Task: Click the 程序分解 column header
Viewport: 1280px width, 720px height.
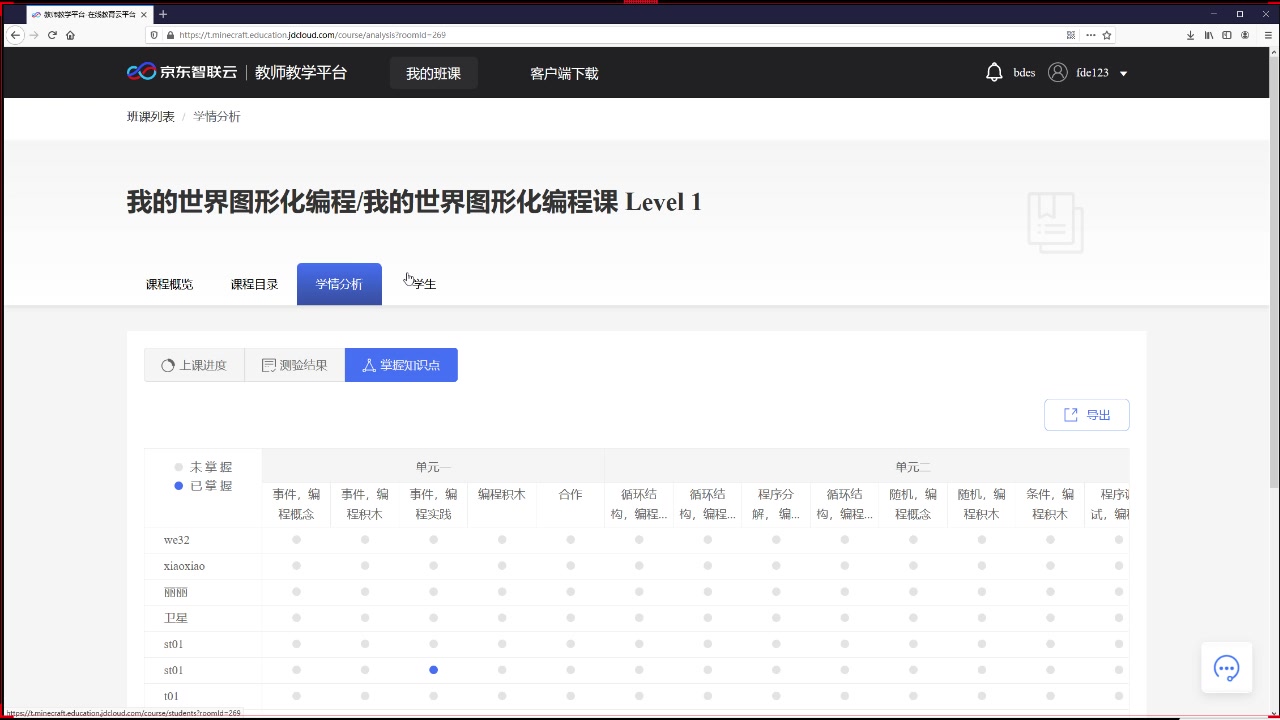Action: (x=776, y=504)
